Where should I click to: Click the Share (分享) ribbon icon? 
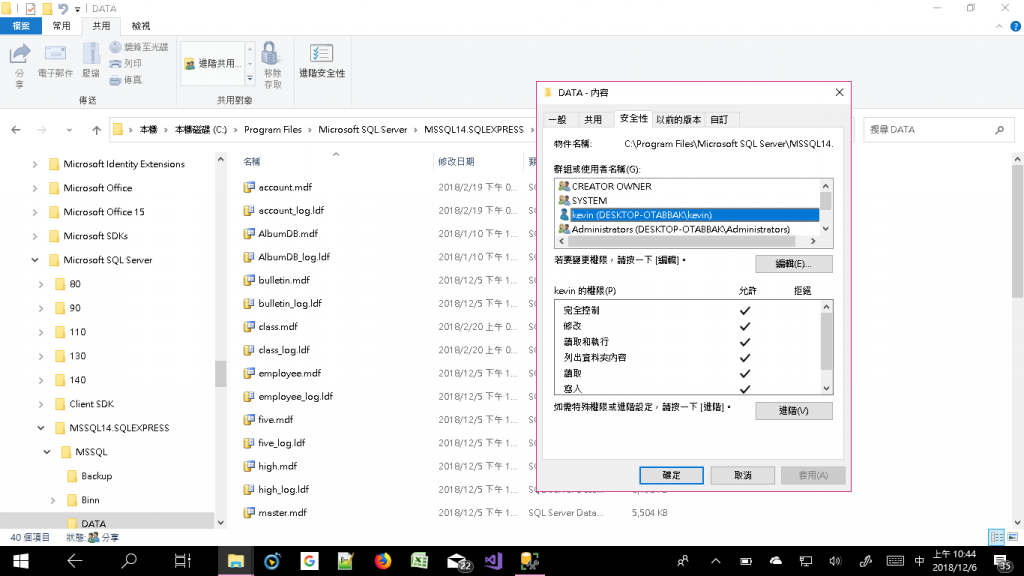(20, 64)
